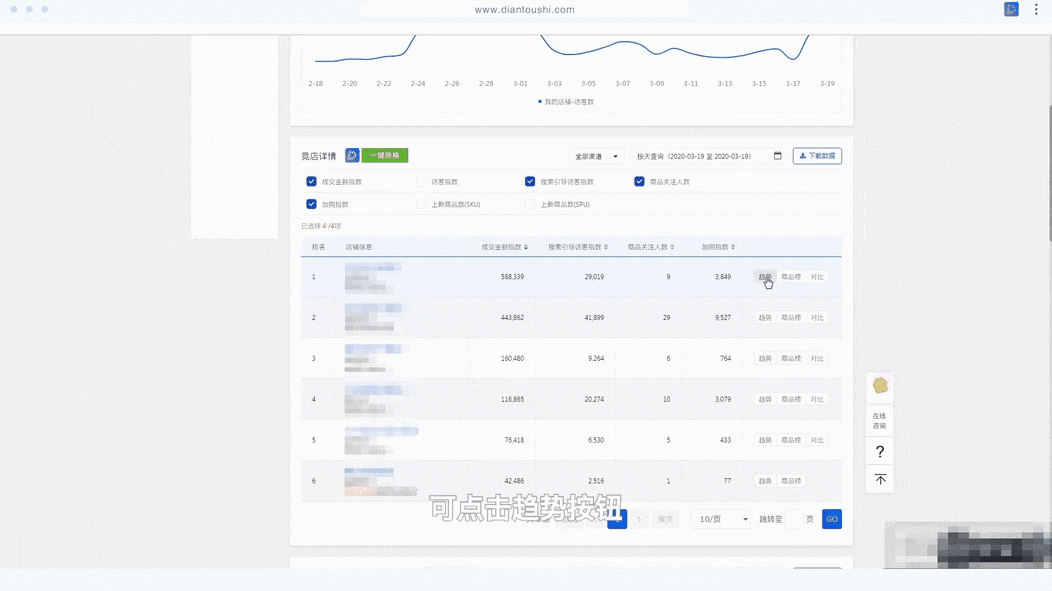Toggle the 商品关注人数 checkbox
Screen dimensions: 1052x591
point(639,182)
